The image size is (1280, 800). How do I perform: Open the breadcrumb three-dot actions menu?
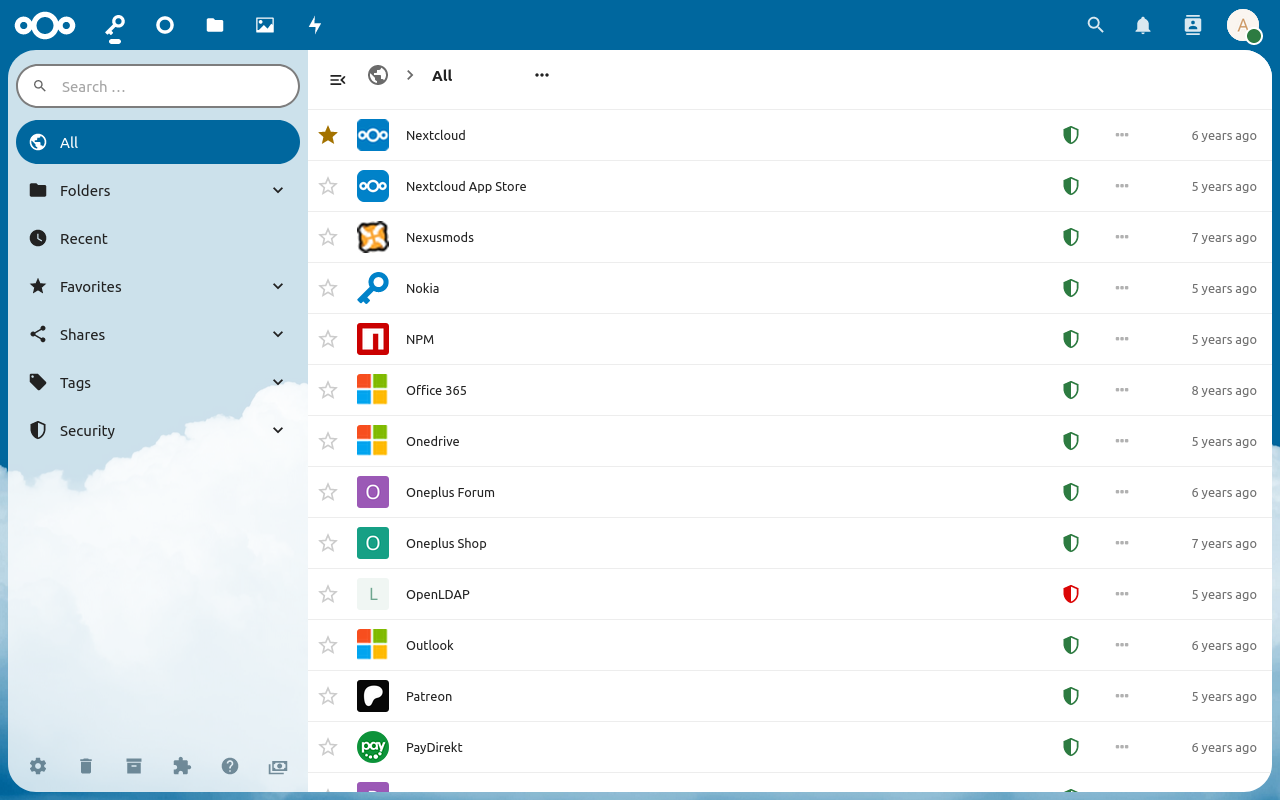coord(542,75)
